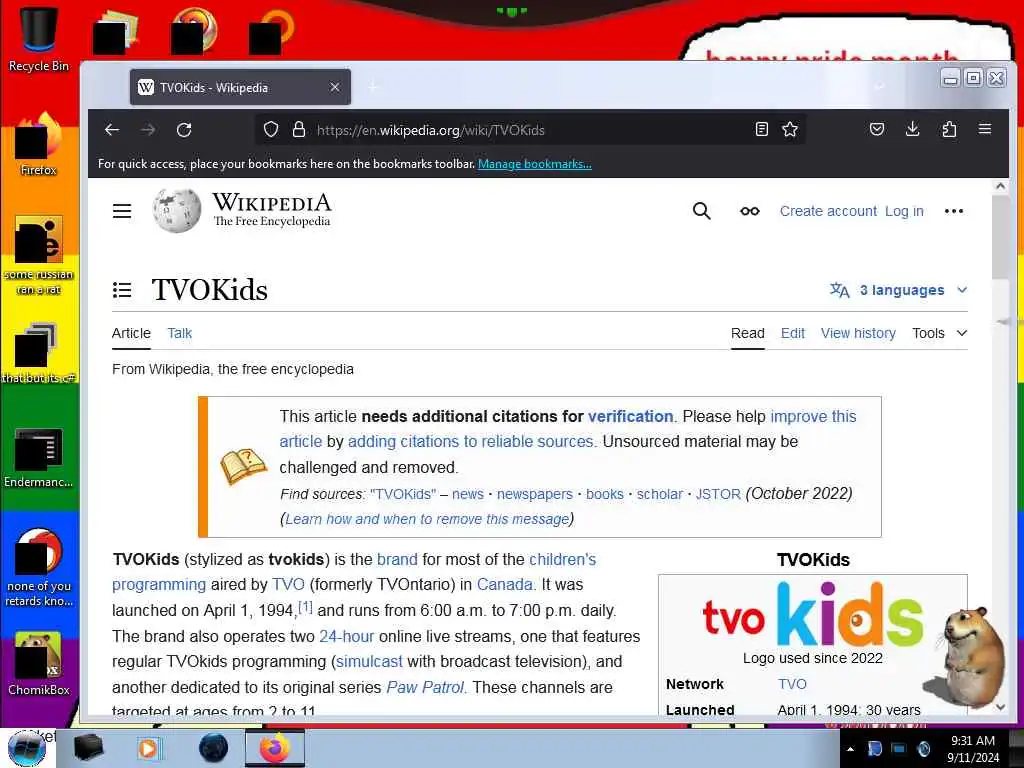This screenshot has height=768, width=1024.
Task: Select the Read tab
Action: coord(748,333)
